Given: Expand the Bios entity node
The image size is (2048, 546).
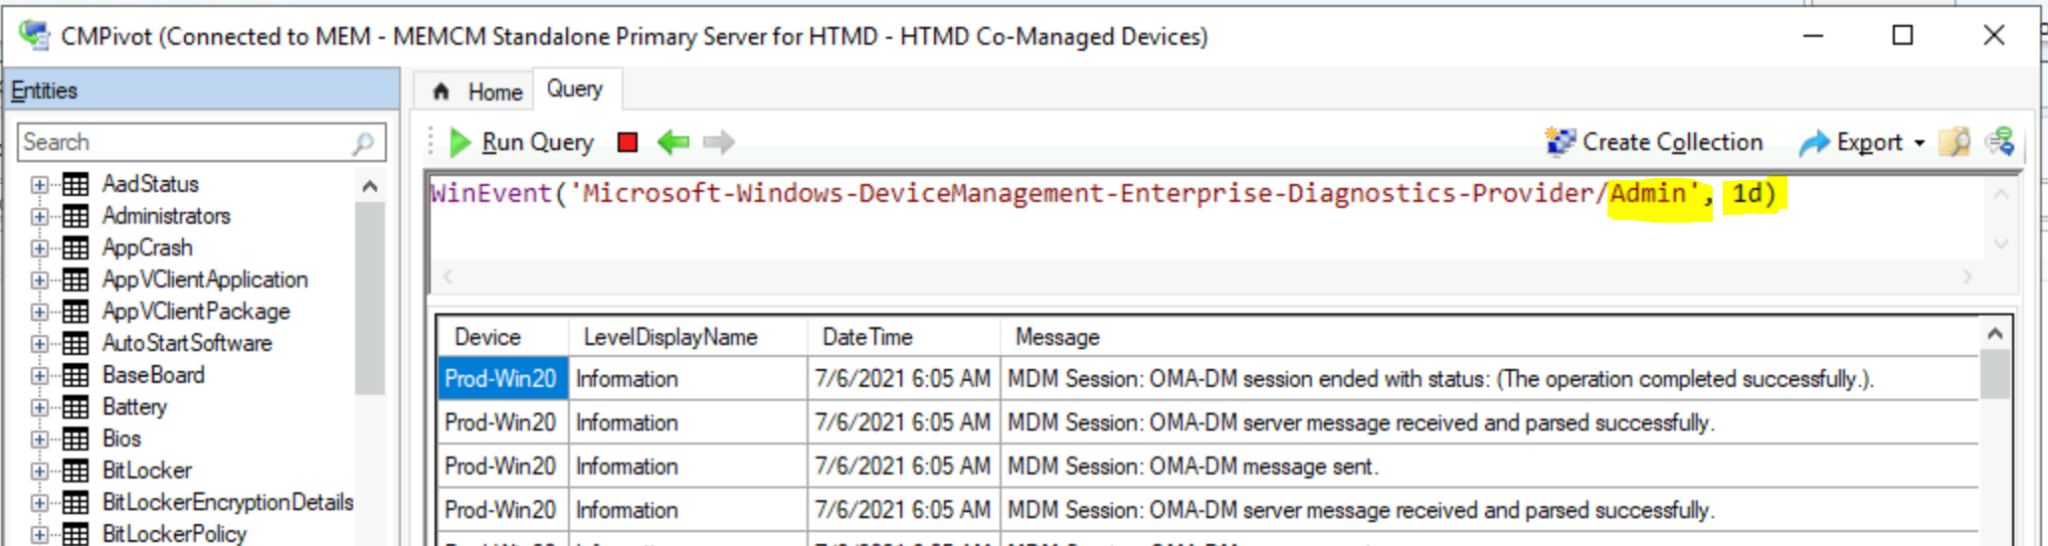Looking at the screenshot, I should click(x=39, y=440).
